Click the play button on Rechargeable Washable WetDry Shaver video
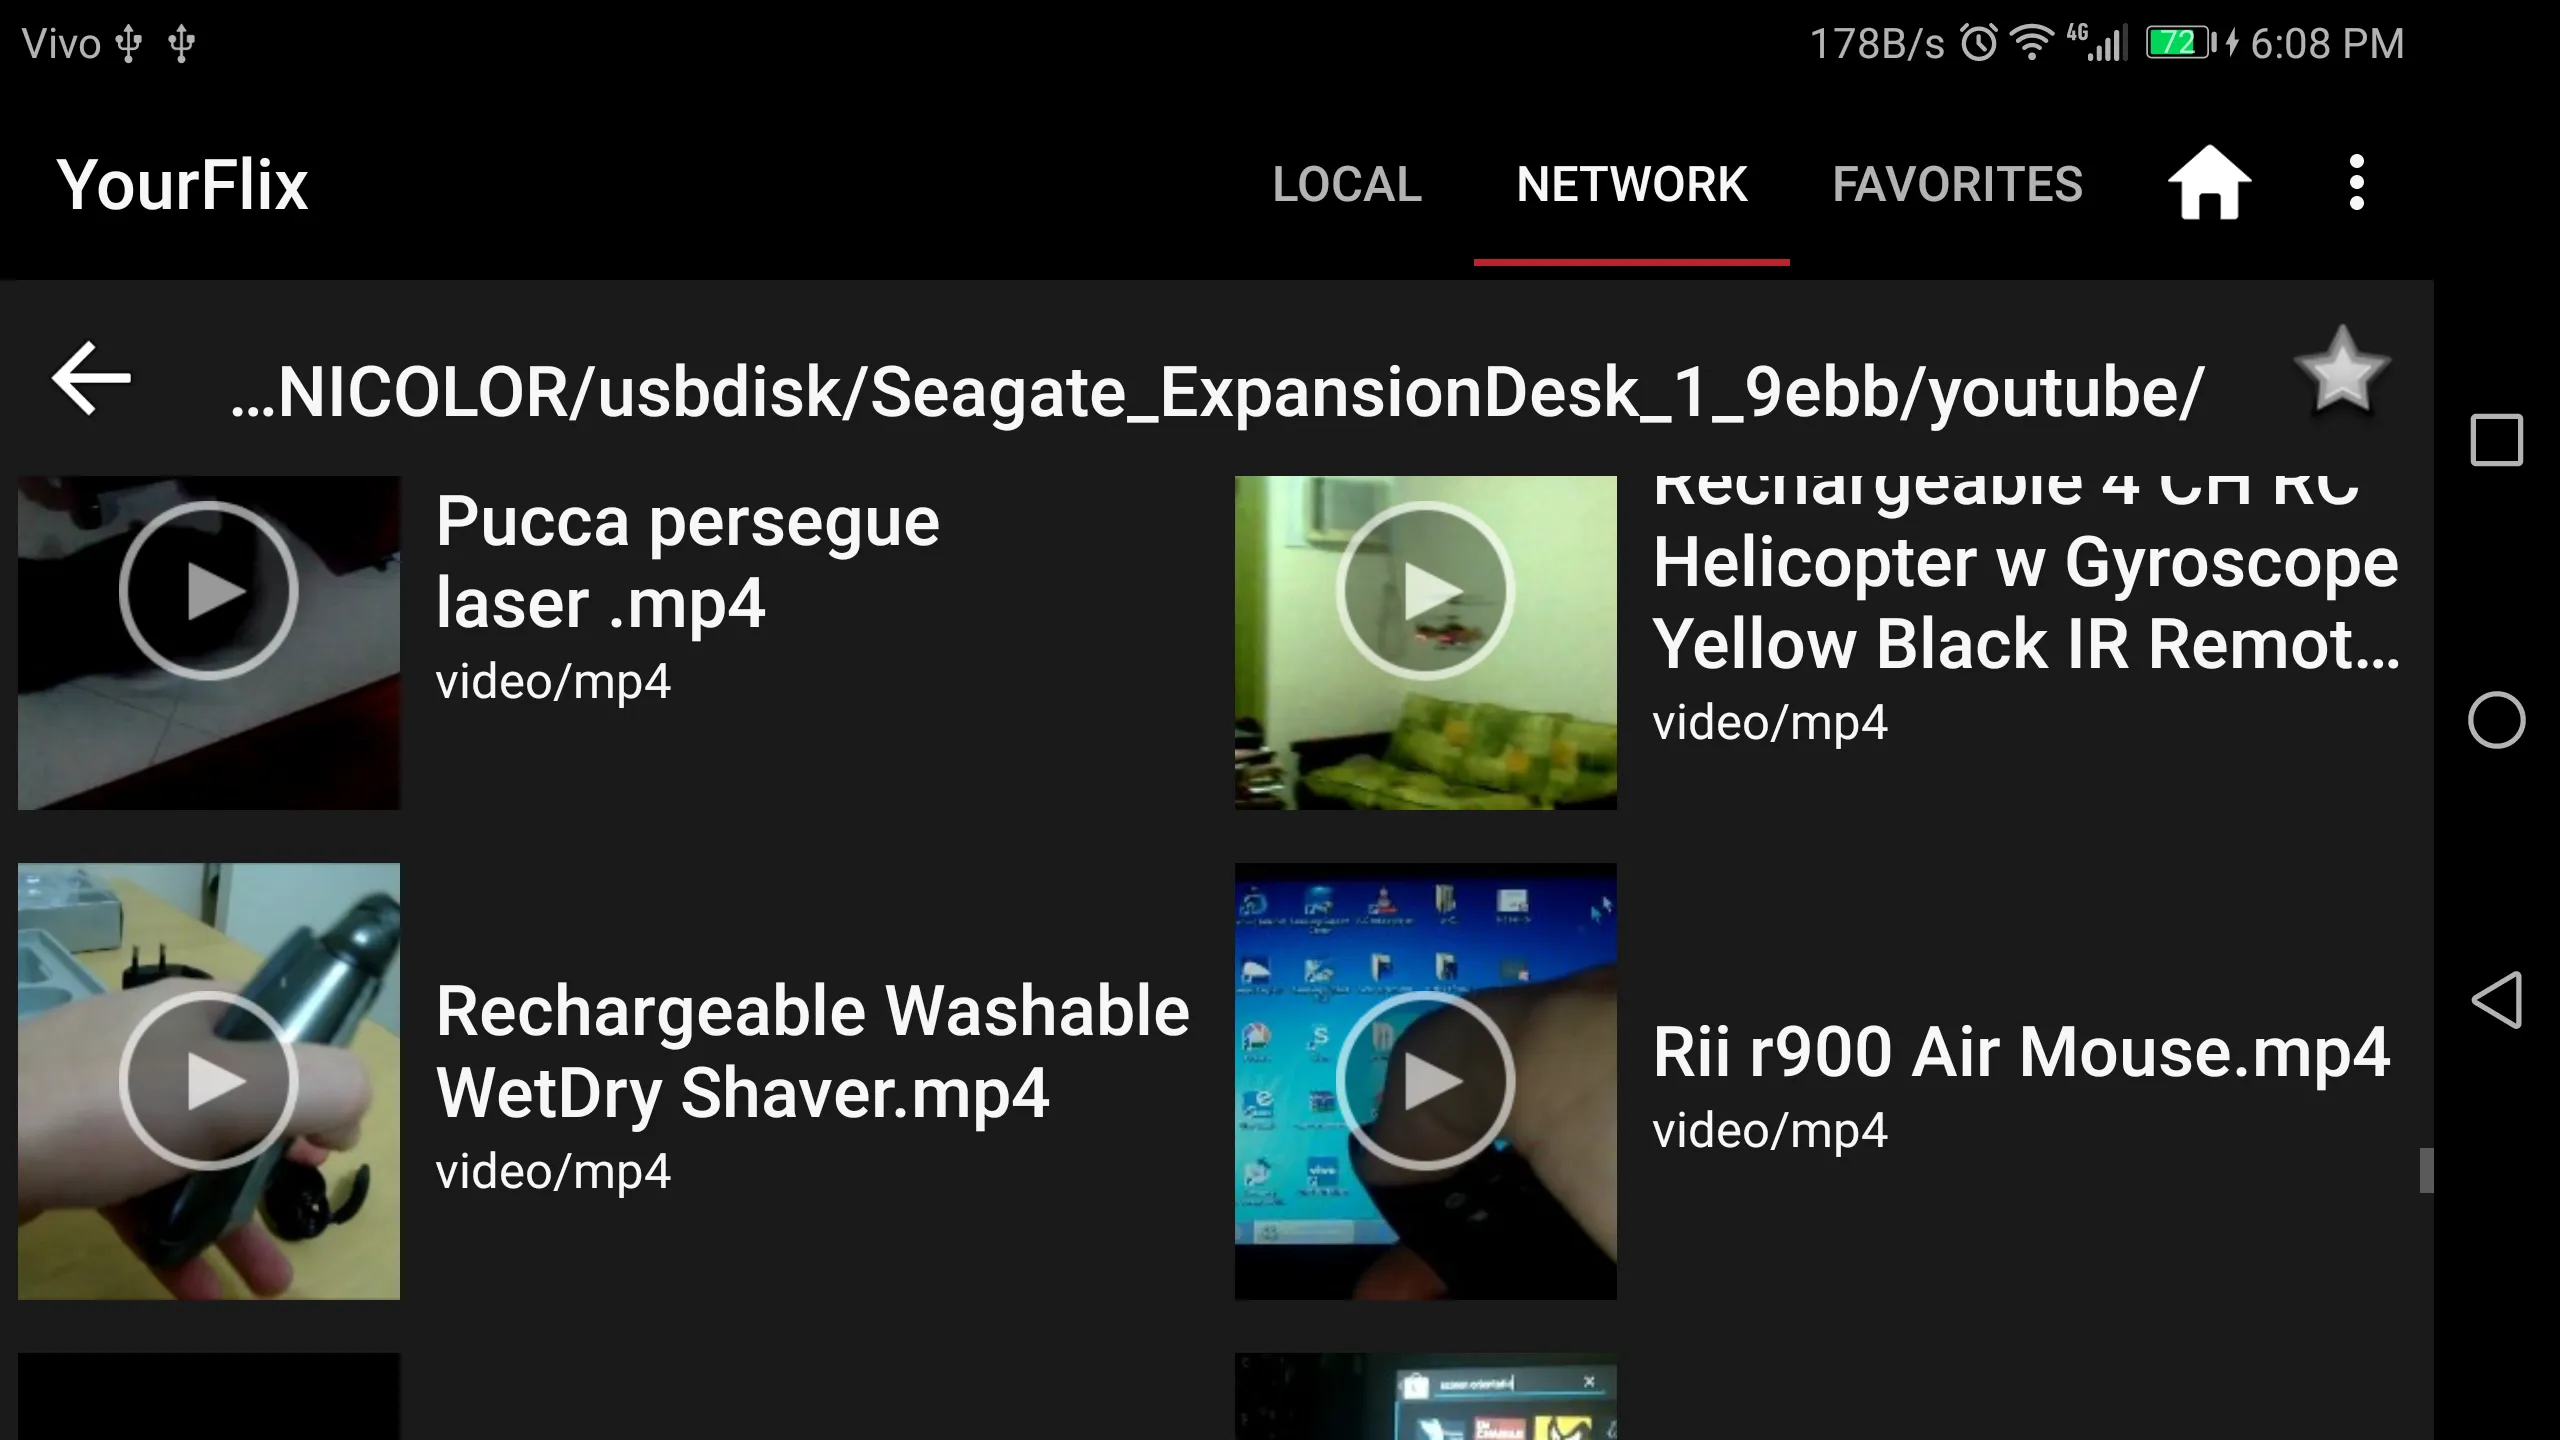This screenshot has width=2560, height=1440. point(207,1080)
